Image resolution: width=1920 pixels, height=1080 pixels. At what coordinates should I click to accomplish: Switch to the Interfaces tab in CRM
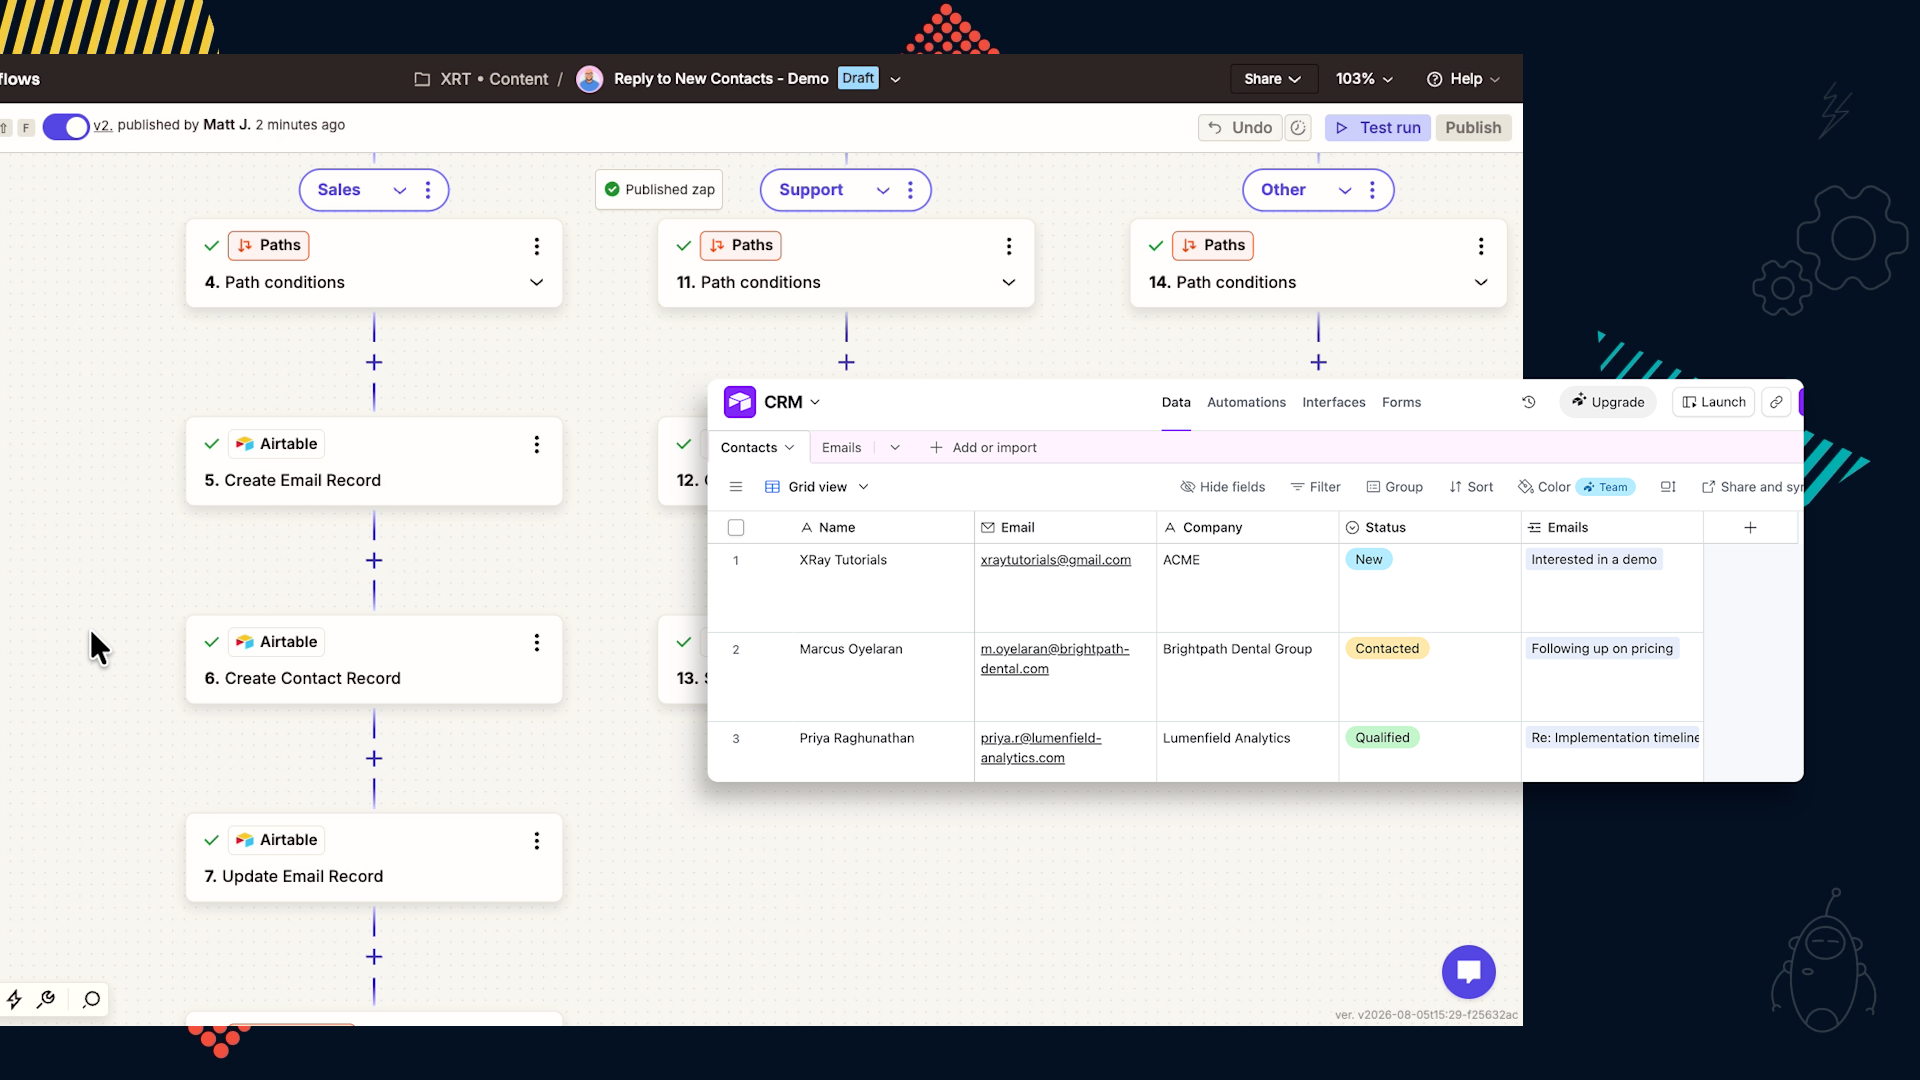click(1333, 402)
